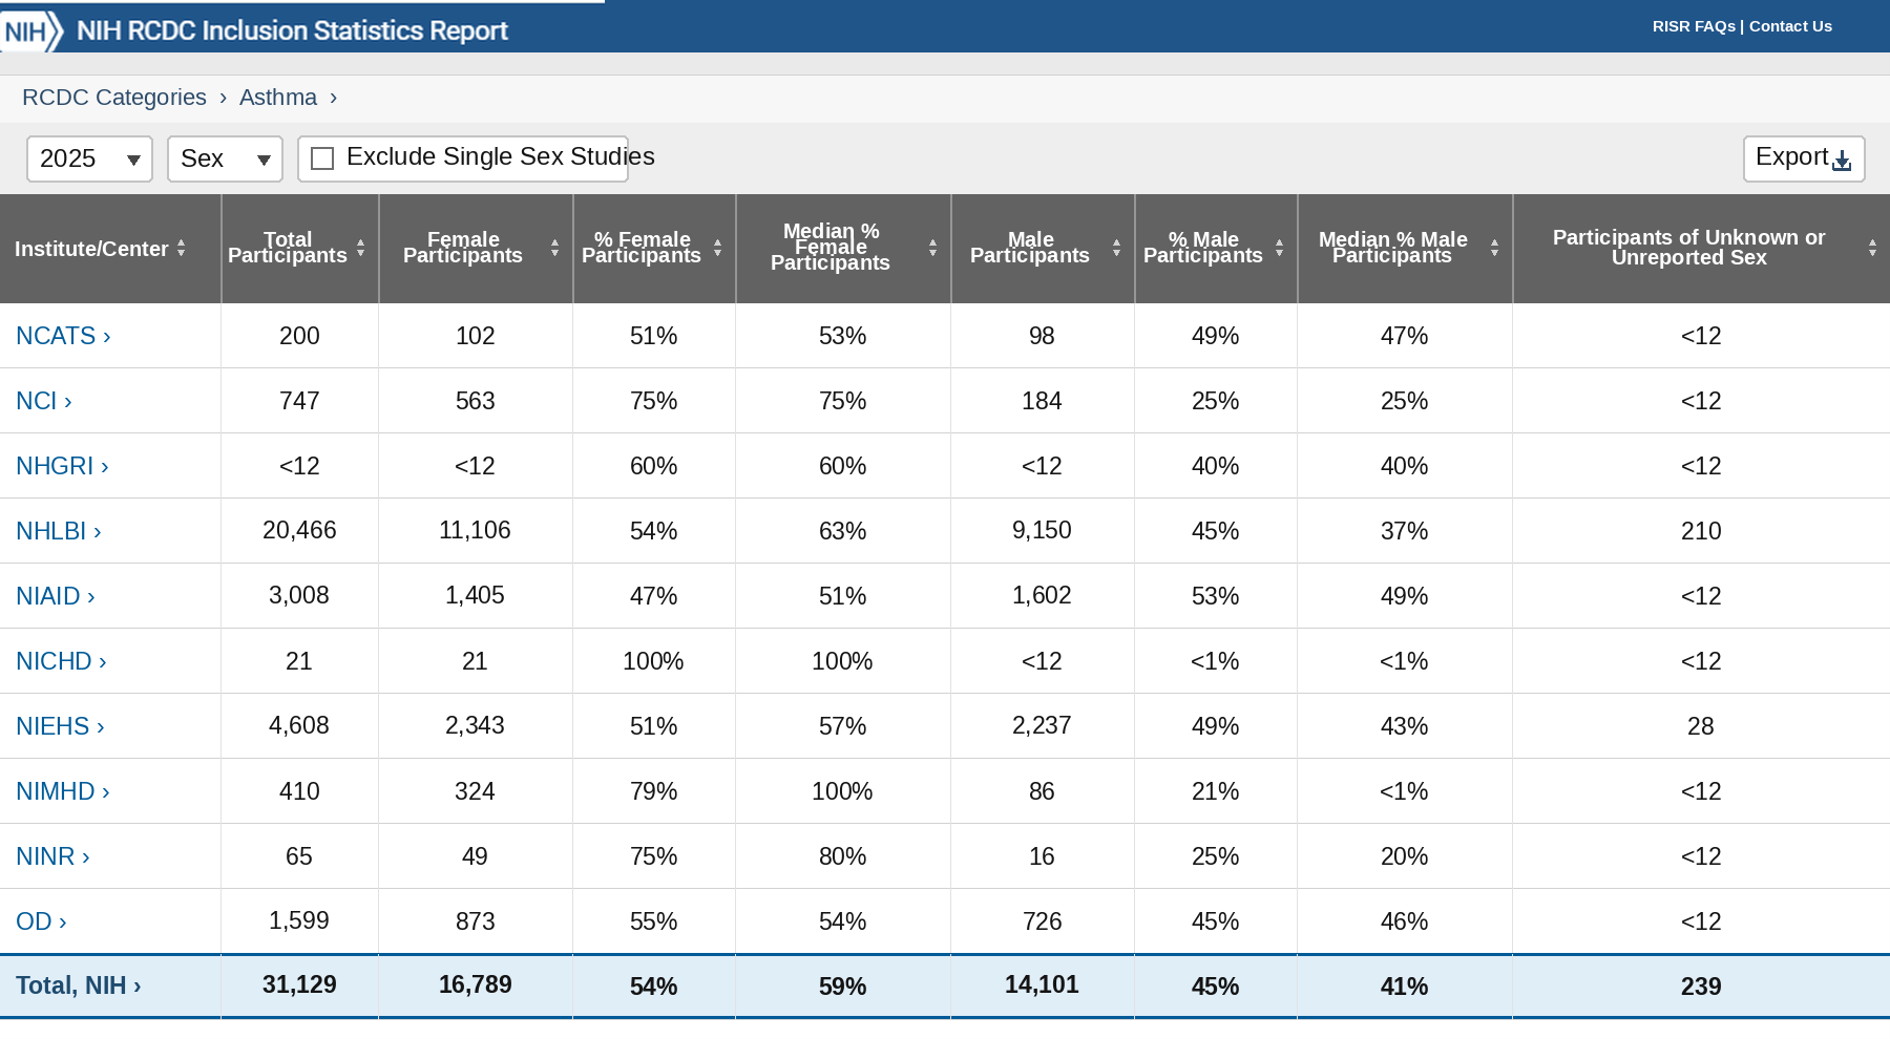This screenshot has width=1890, height=1039.
Task: Select OD male participants value 726
Action: tap(1042, 921)
